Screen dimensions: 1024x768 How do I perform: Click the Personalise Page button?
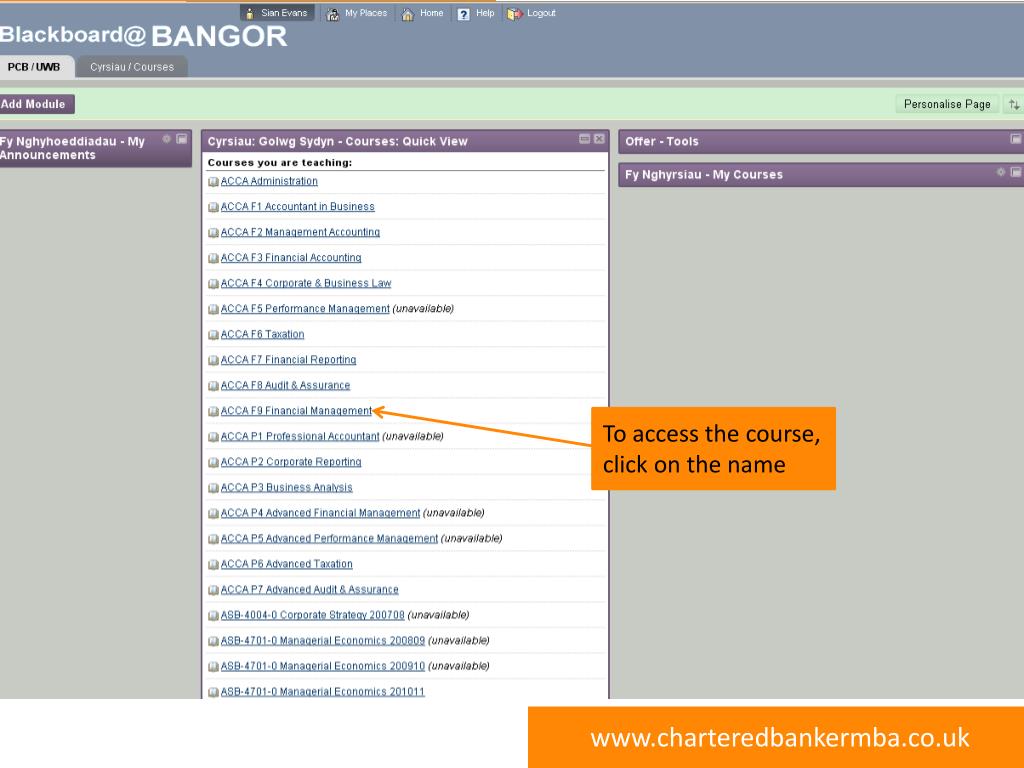point(947,104)
